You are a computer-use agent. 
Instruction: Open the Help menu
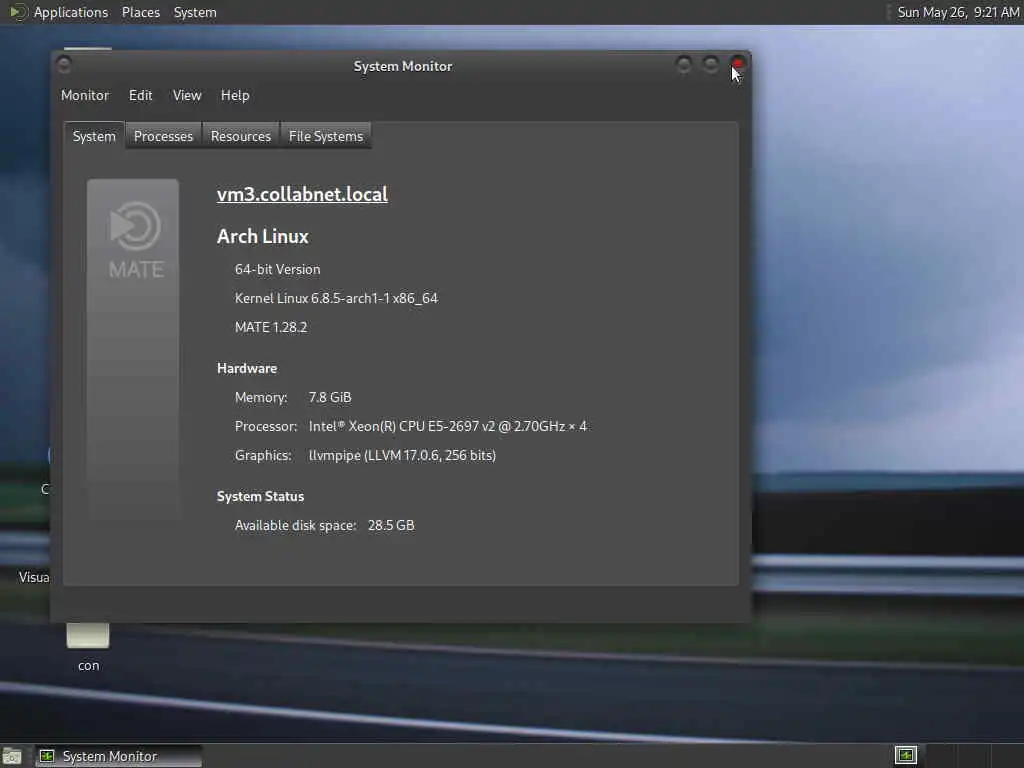(x=235, y=95)
